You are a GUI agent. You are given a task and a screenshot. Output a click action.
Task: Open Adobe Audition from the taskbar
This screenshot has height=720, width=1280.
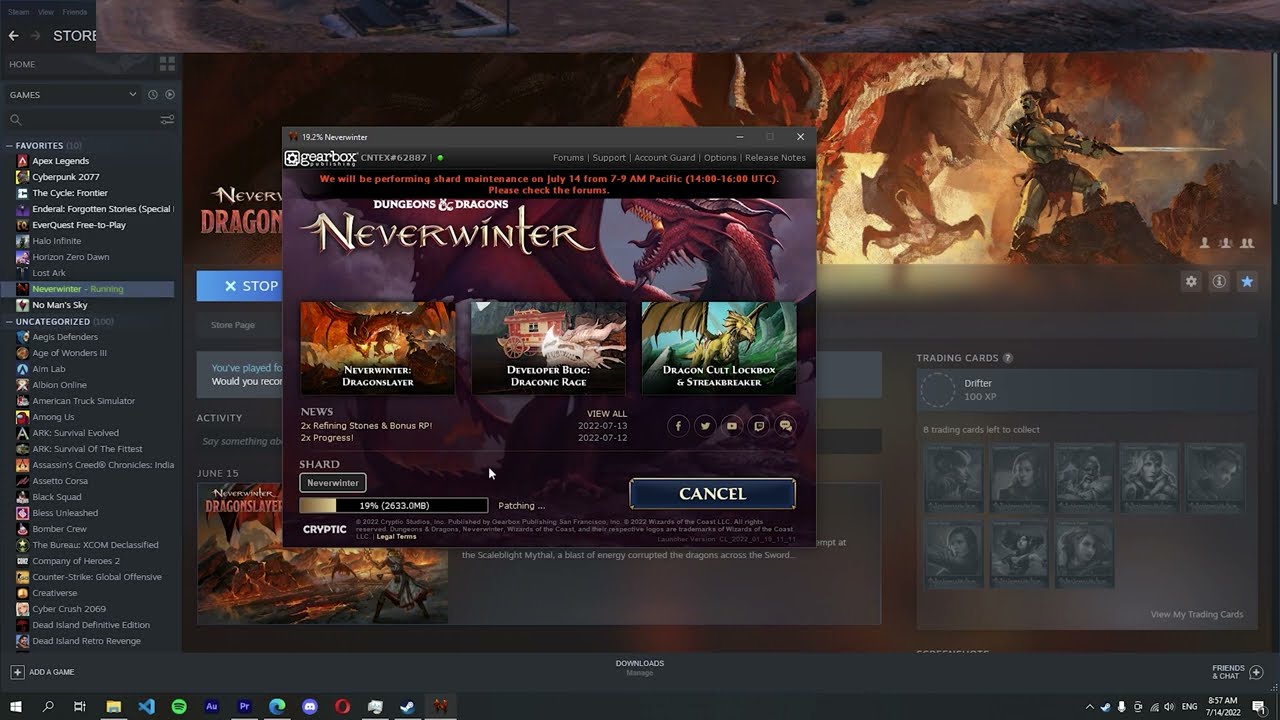pyautogui.click(x=212, y=706)
